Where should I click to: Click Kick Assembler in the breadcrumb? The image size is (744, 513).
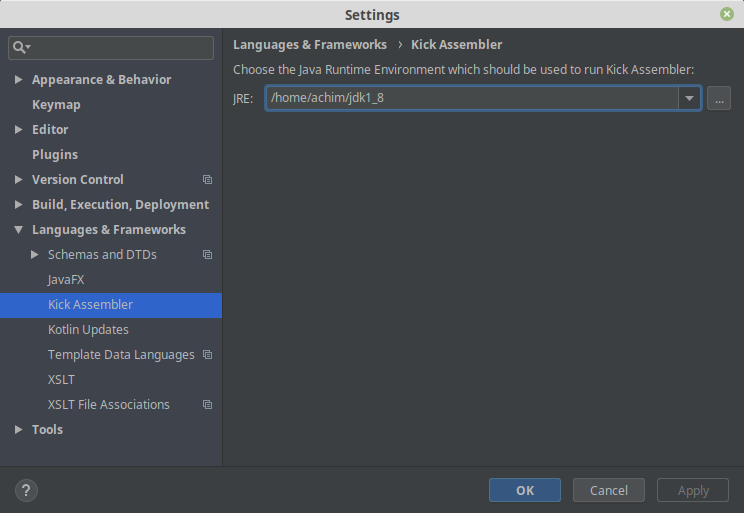click(456, 45)
